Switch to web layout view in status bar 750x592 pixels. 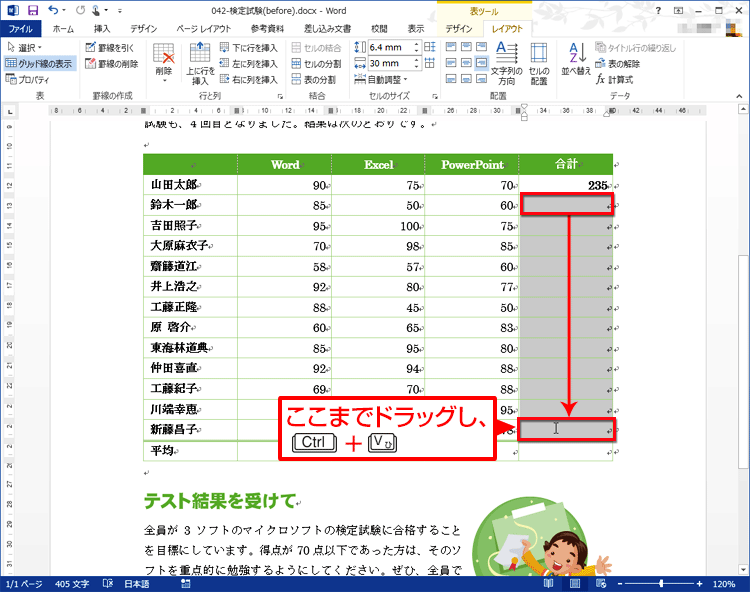point(601,583)
